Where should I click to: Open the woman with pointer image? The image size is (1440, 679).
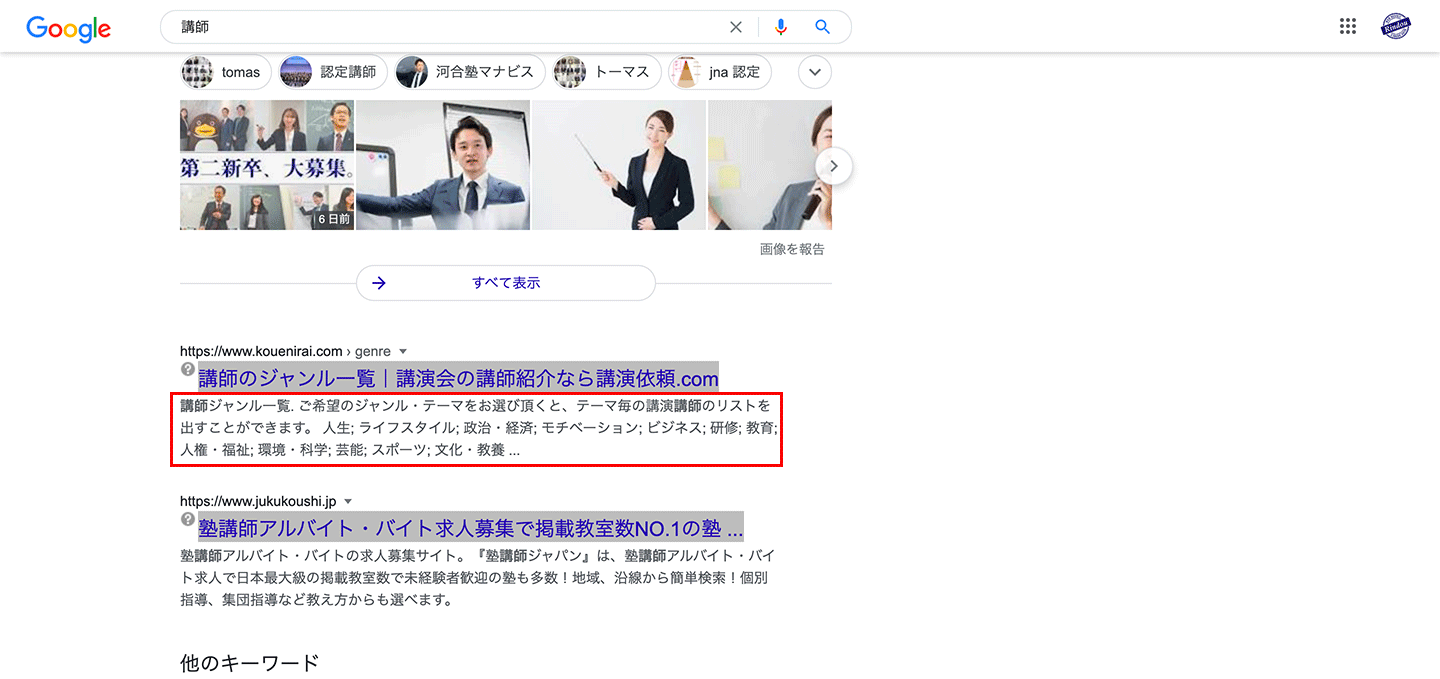619,165
